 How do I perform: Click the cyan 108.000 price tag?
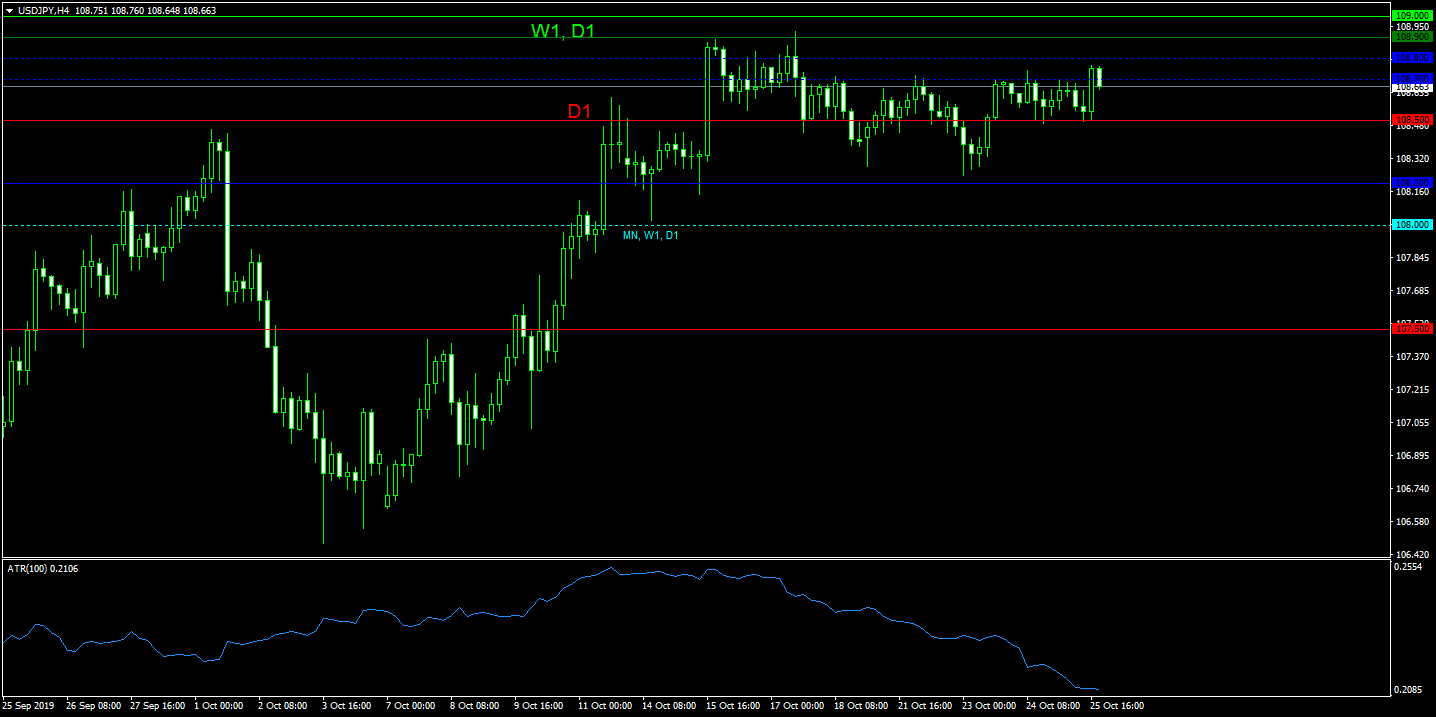point(1413,225)
